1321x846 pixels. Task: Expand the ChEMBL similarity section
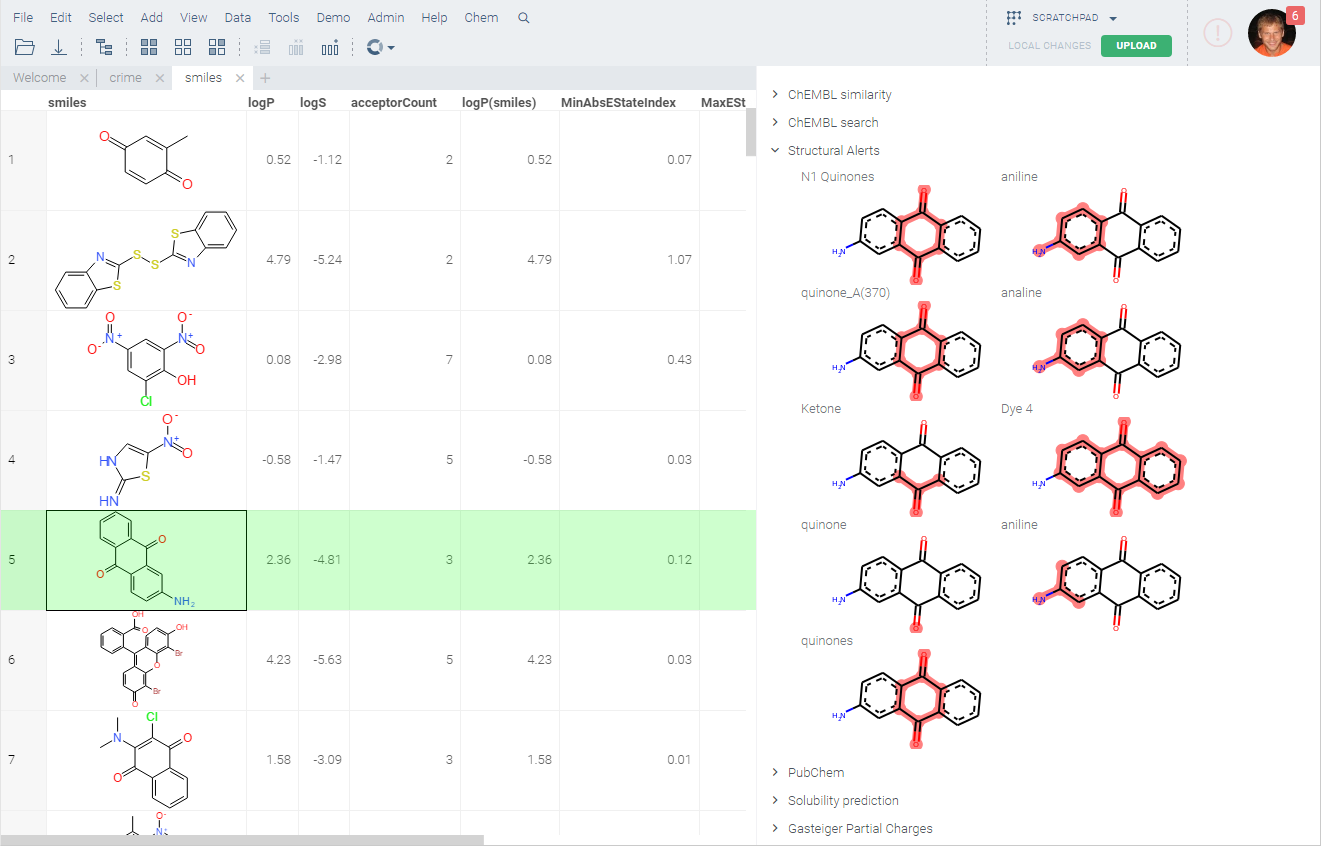click(x=775, y=95)
